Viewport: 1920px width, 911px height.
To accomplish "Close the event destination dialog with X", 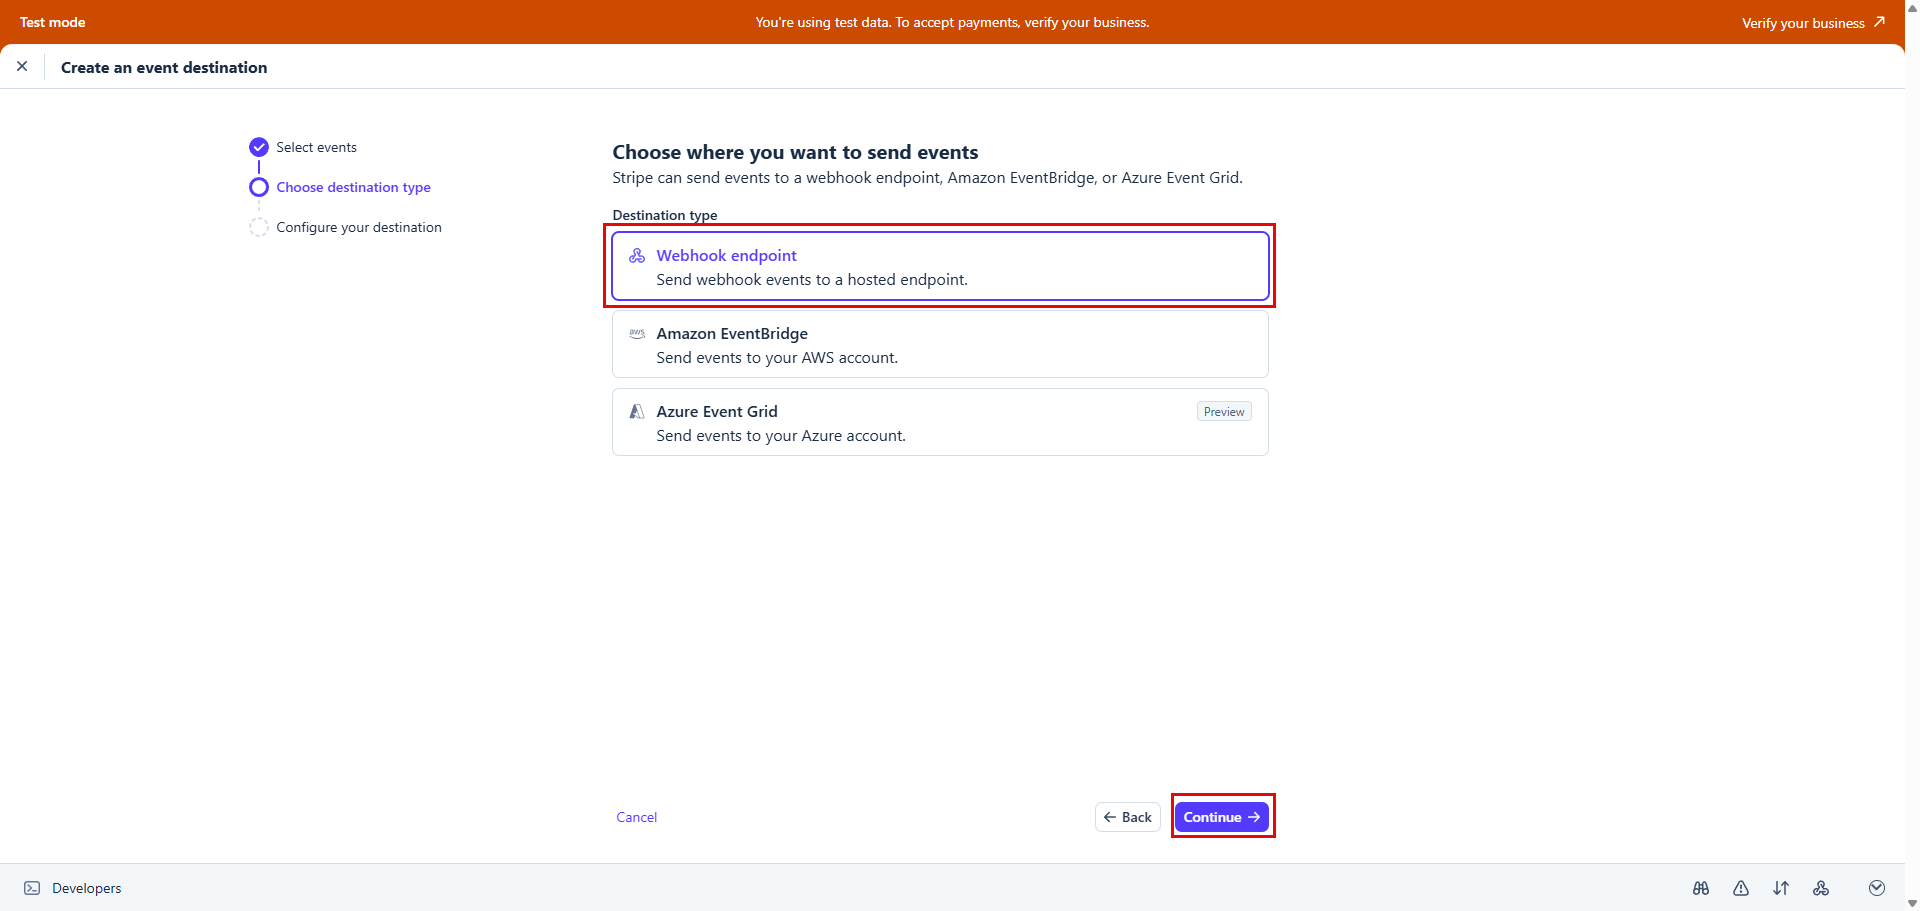I will click(22, 66).
